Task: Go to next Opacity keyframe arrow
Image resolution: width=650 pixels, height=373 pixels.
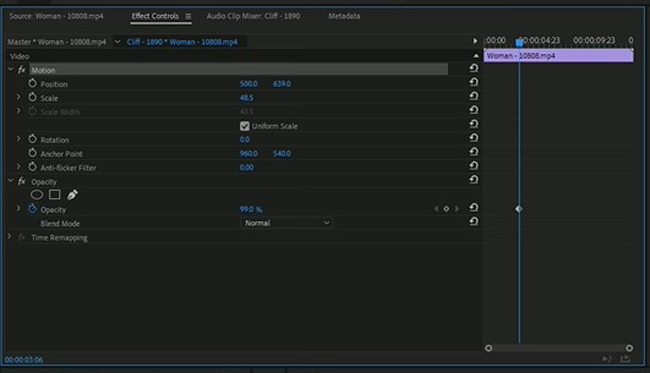Action: click(456, 209)
